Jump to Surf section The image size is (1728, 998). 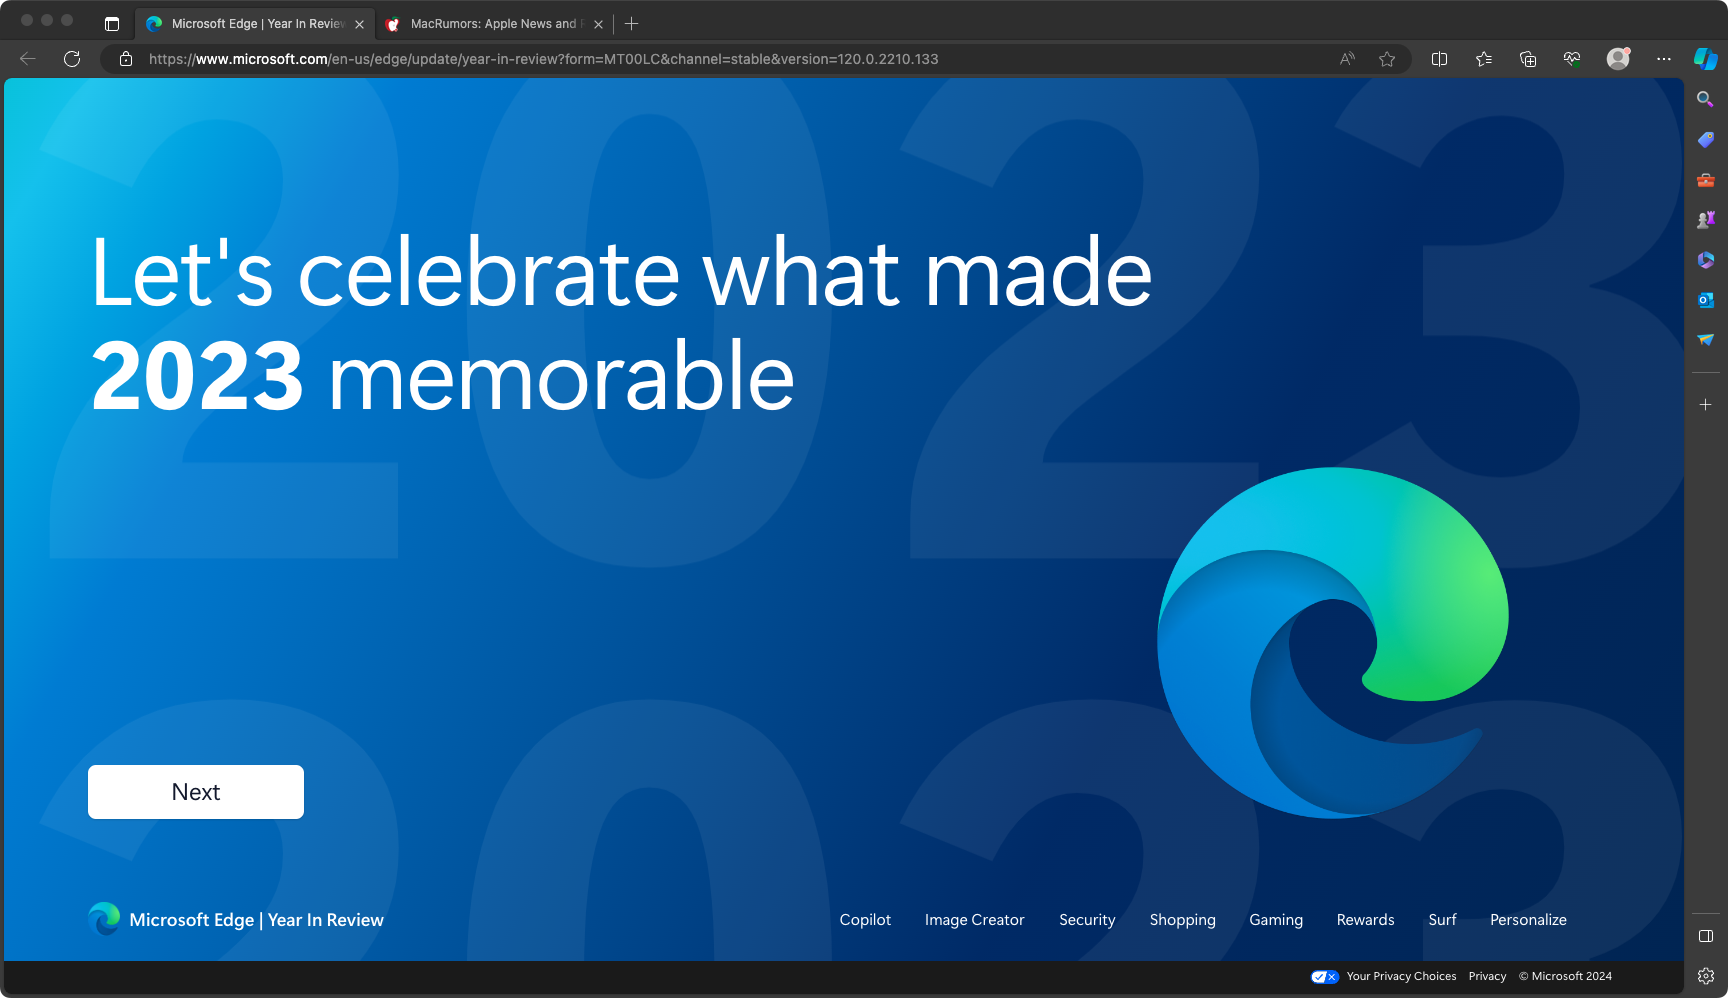tap(1443, 920)
